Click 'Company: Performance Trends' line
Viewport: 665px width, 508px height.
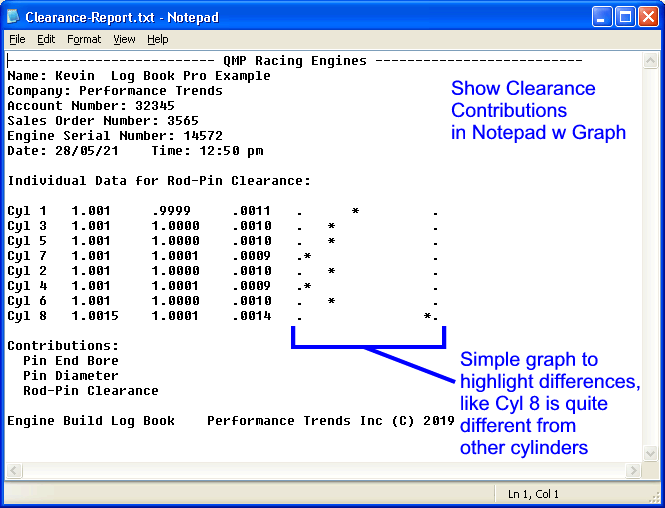pos(115,91)
